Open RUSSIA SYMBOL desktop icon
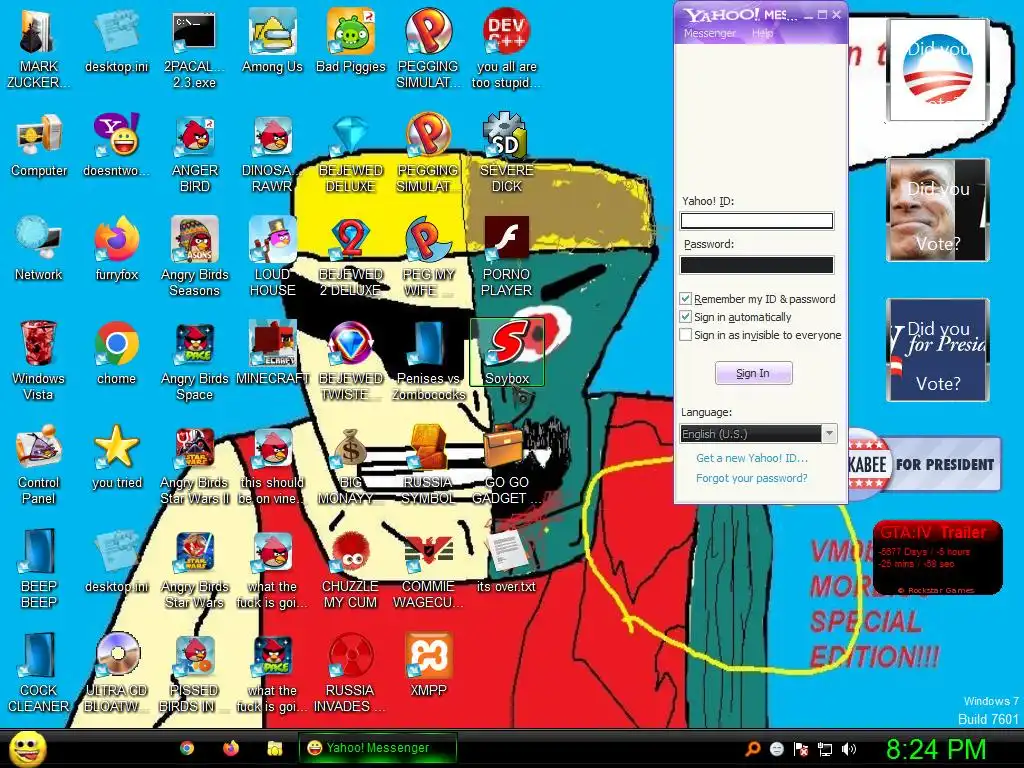 tap(428, 466)
